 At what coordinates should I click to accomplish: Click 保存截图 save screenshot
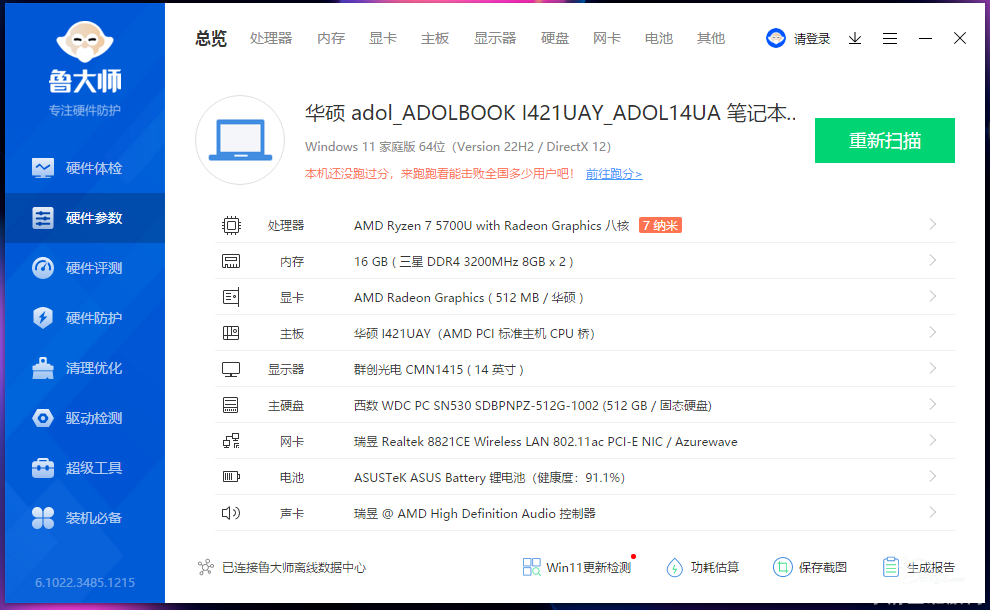tap(810, 567)
